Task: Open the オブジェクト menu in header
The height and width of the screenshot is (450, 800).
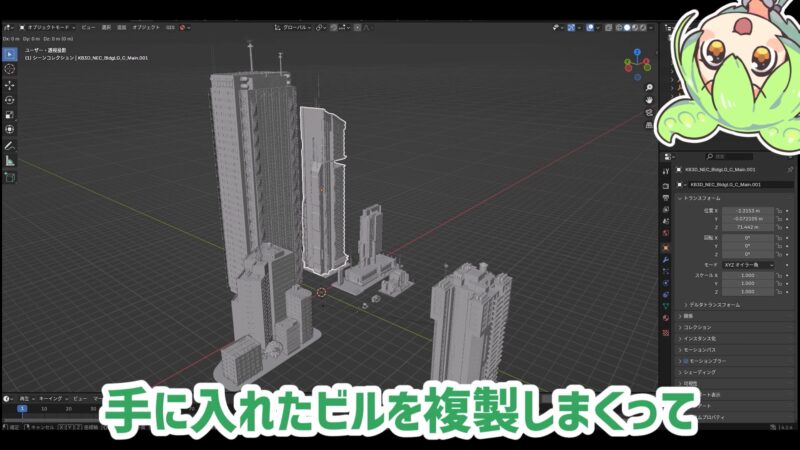Action: pyautogui.click(x=146, y=27)
